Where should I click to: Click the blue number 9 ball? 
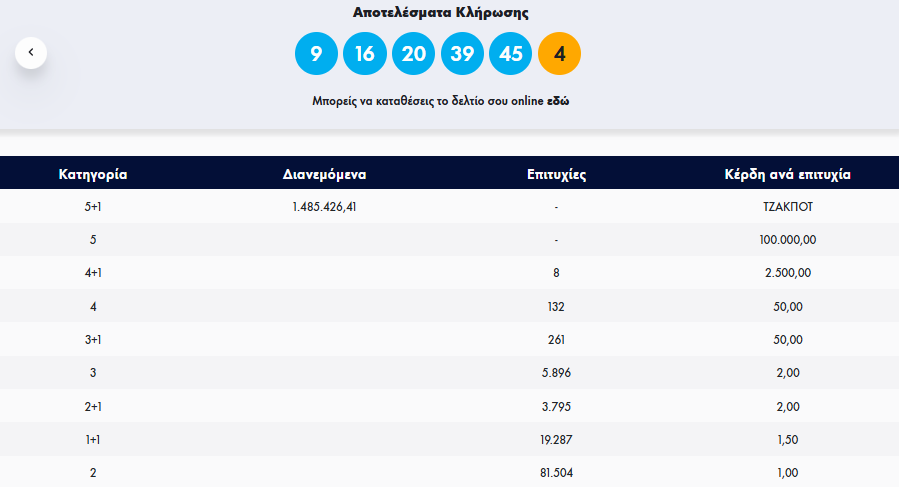pyautogui.click(x=316, y=54)
